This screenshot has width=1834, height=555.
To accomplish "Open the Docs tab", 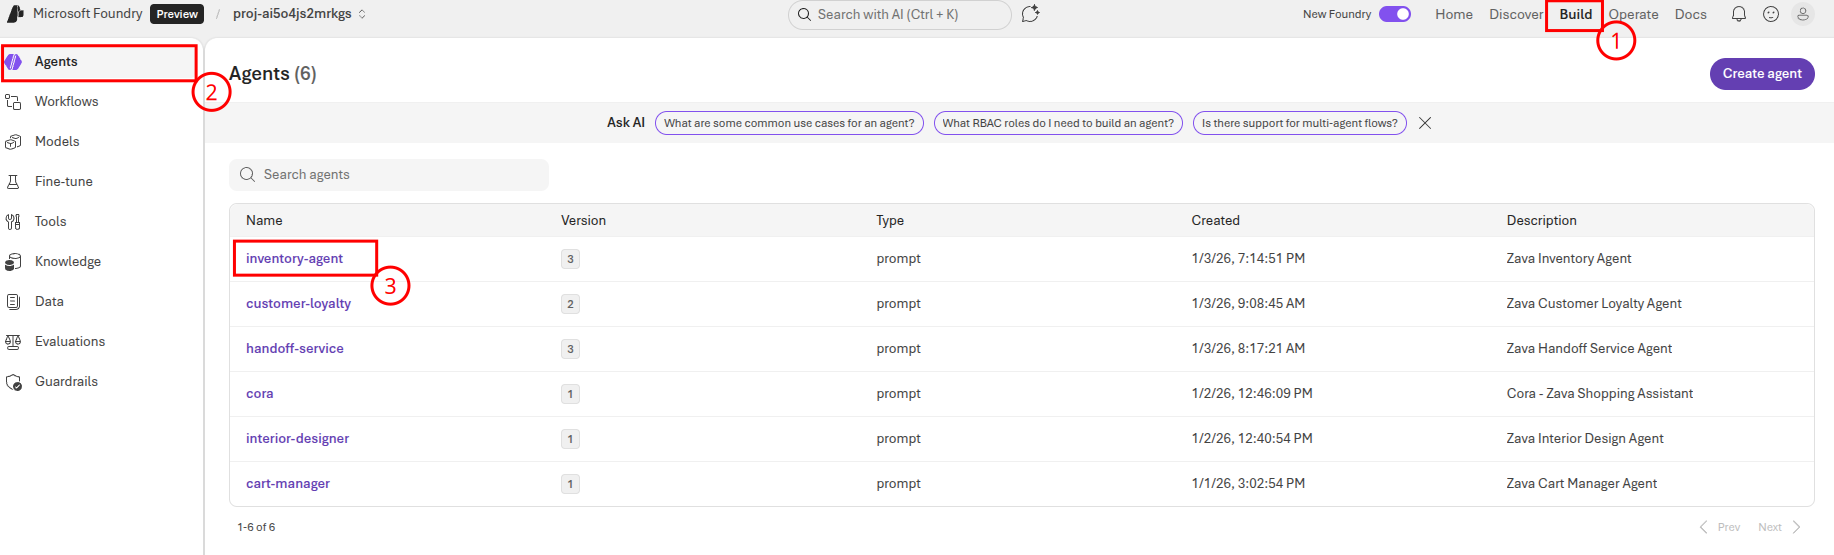I will [x=1691, y=14].
